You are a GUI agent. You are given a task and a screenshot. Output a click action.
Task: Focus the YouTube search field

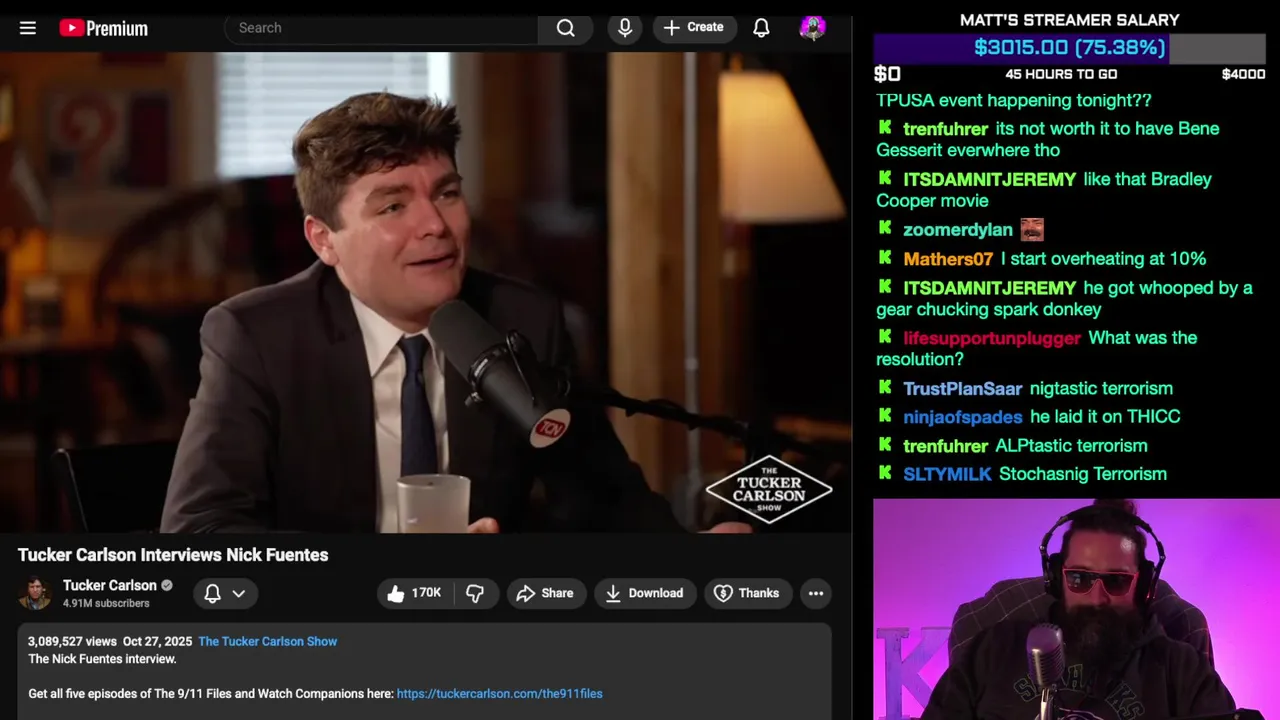[382, 28]
